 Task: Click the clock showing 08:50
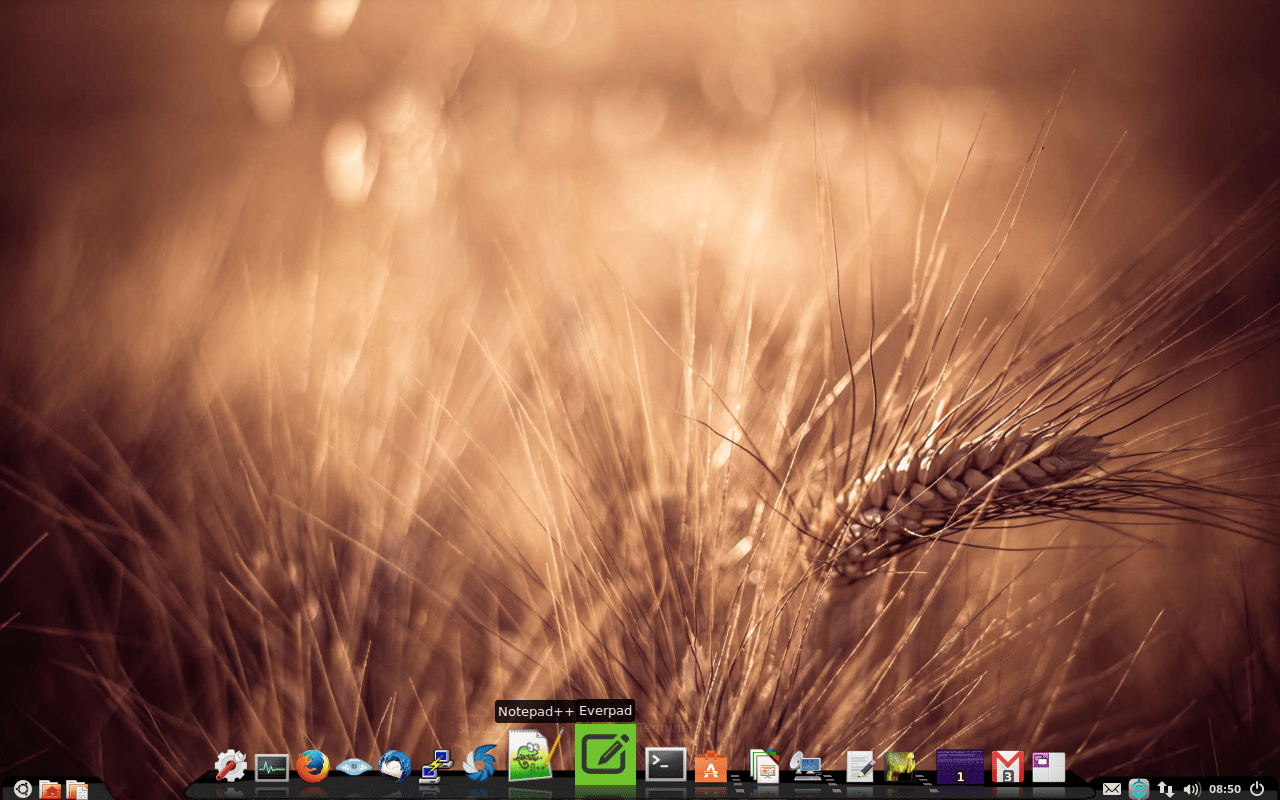1225,789
